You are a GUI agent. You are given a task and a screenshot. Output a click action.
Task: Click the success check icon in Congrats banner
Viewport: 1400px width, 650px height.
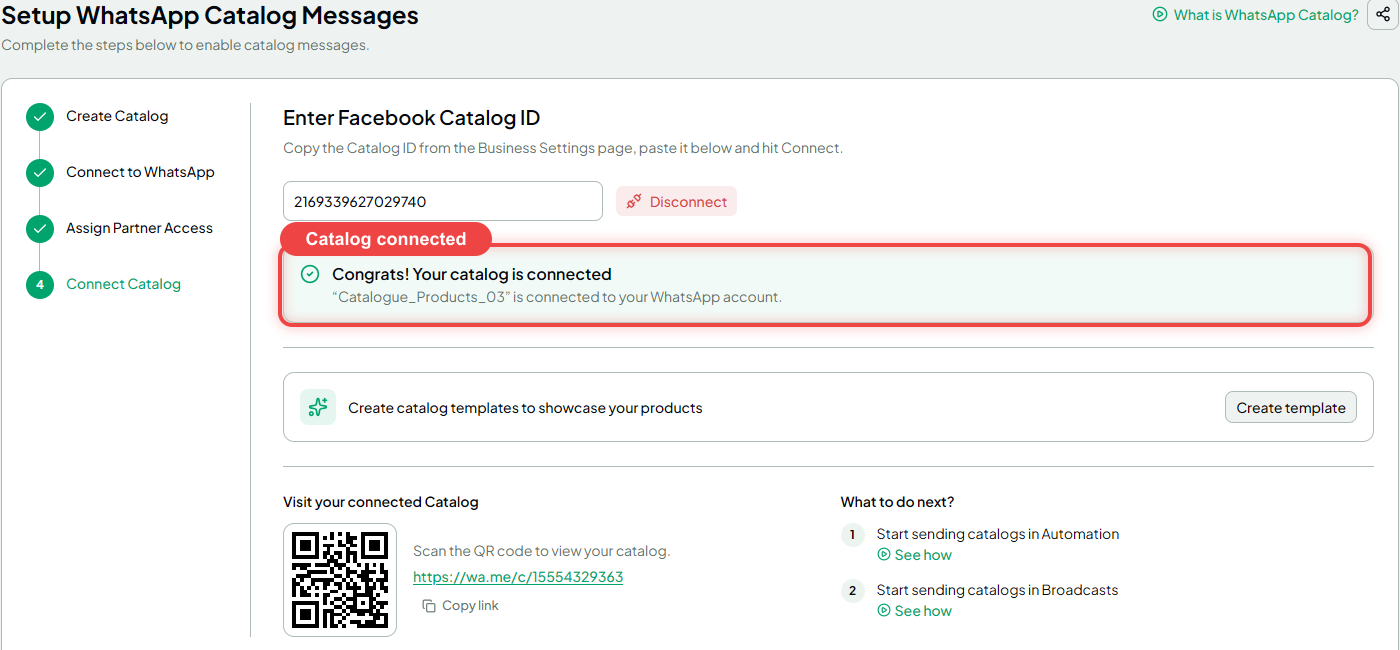[x=310, y=274]
